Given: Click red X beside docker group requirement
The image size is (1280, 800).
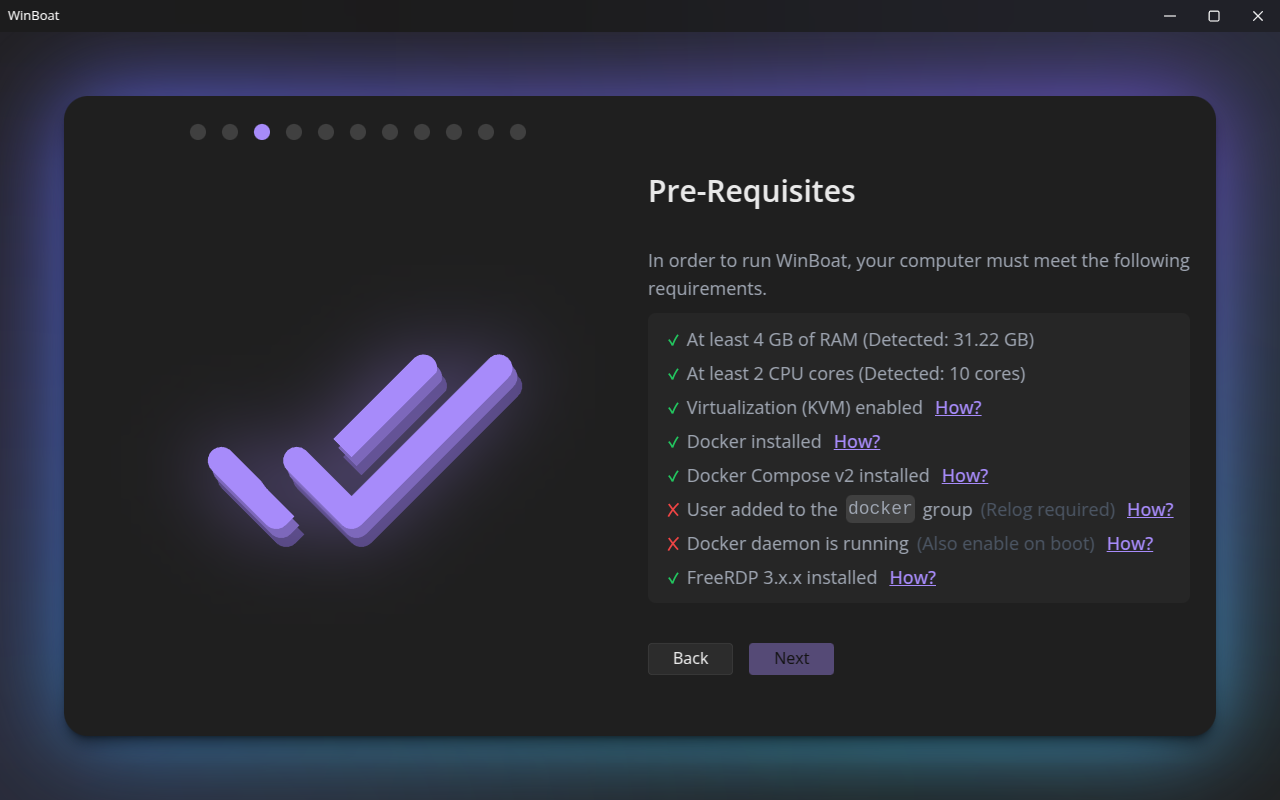Looking at the screenshot, I should tap(673, 510).
